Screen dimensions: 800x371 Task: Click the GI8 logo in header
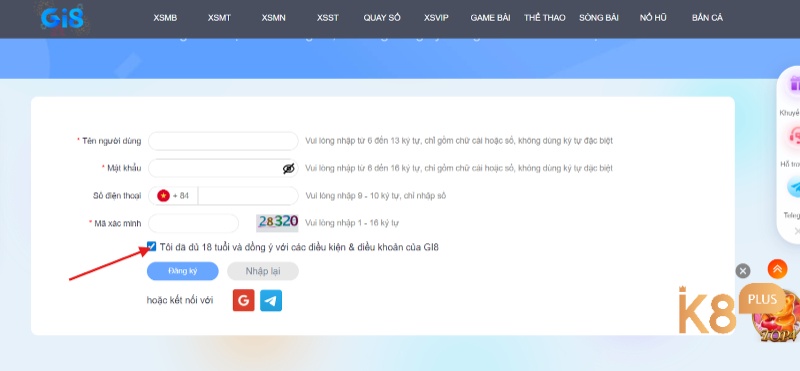(62, 19)
